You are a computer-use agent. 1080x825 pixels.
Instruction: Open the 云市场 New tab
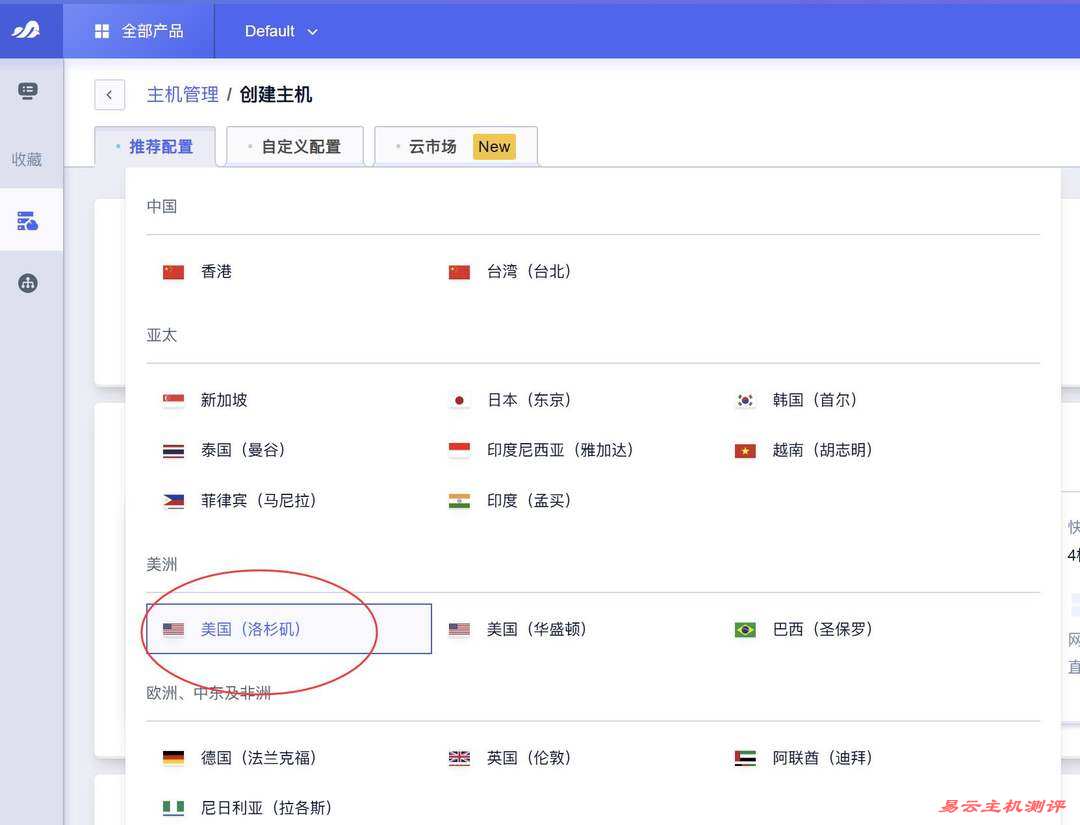[455, 146]
